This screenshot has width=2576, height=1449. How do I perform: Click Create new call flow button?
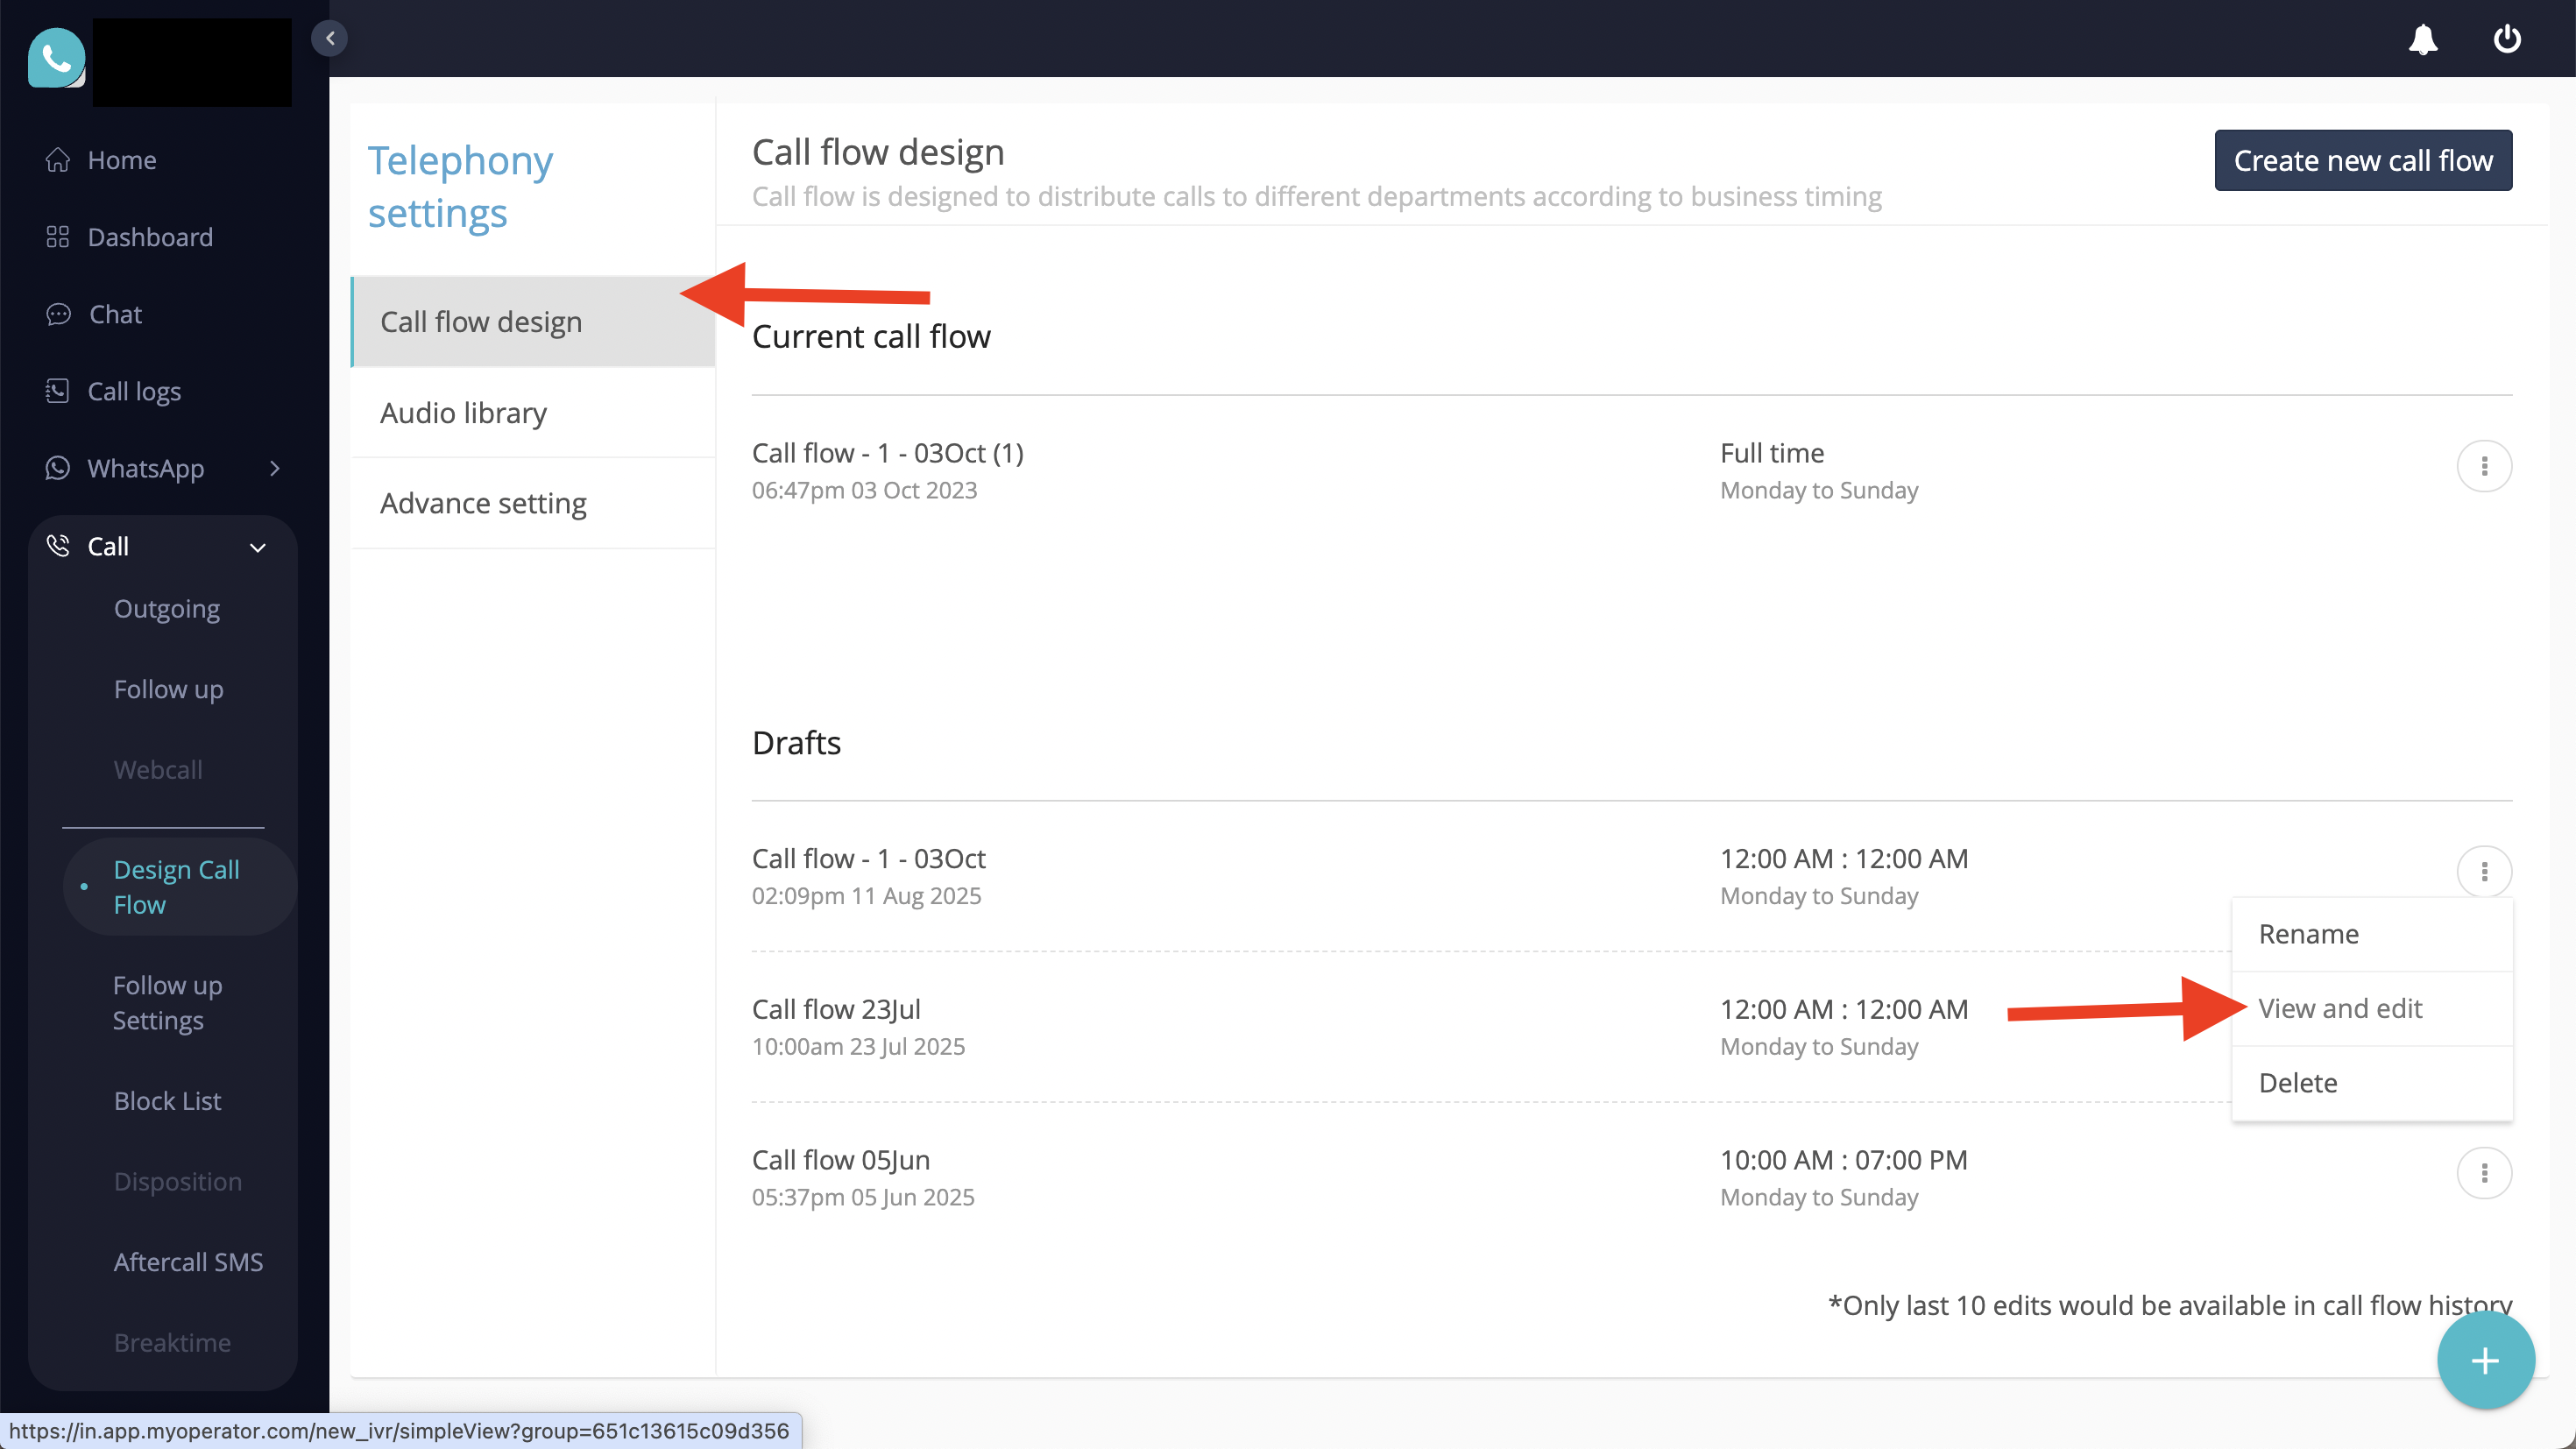(x=2362, y=160)
